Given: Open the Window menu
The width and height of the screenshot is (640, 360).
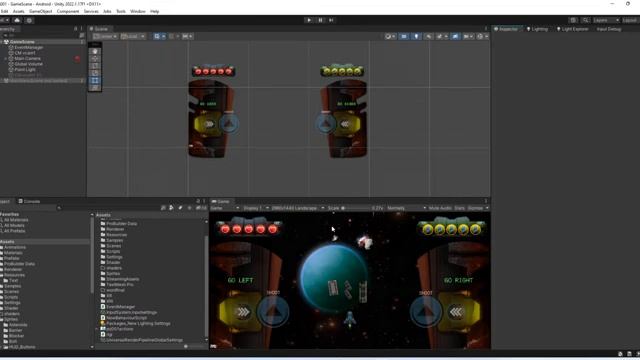Looking at the screenshot, I should point(138,11).
